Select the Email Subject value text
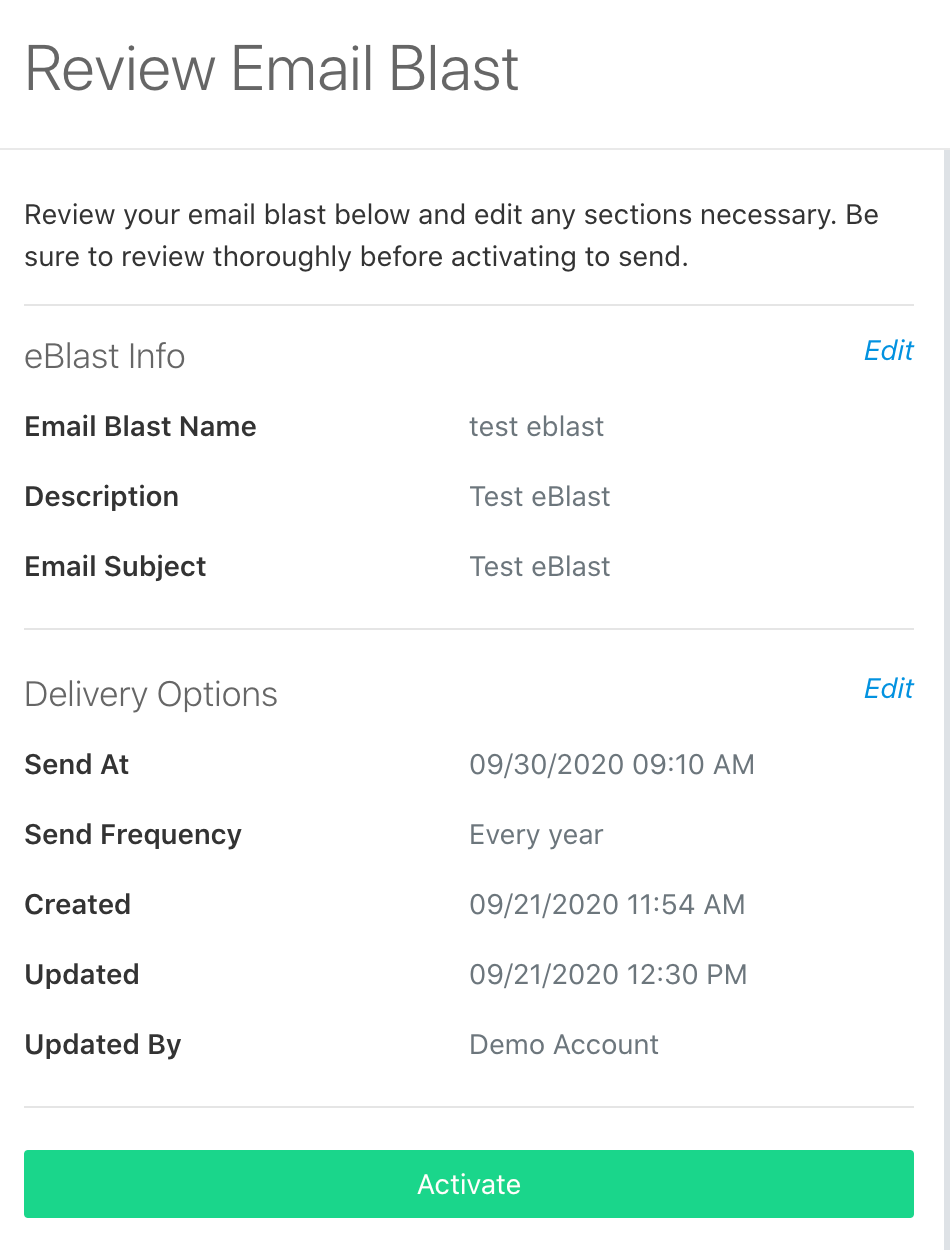This screenshot has height=1250, width=950. pyautogui.click(x=540, y=566)
